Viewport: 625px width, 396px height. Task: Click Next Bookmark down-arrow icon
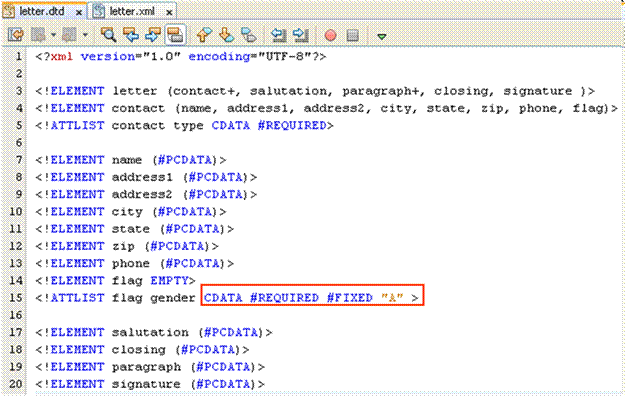(226, 35)
